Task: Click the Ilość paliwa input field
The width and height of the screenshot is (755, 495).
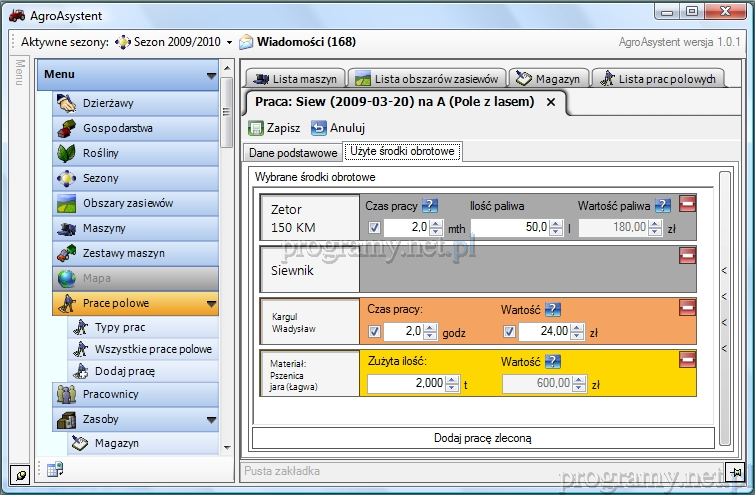Action: pos(509,227)
